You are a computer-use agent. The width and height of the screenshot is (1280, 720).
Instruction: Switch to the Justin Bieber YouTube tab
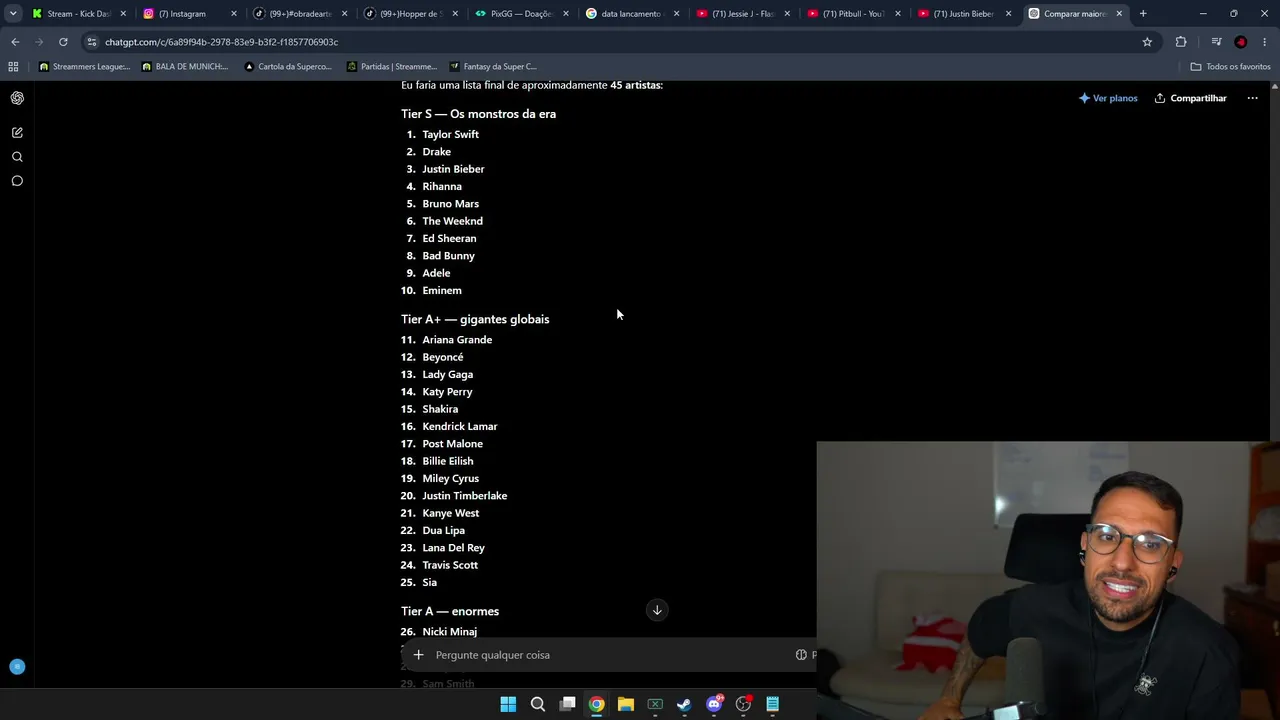point(964,14)
